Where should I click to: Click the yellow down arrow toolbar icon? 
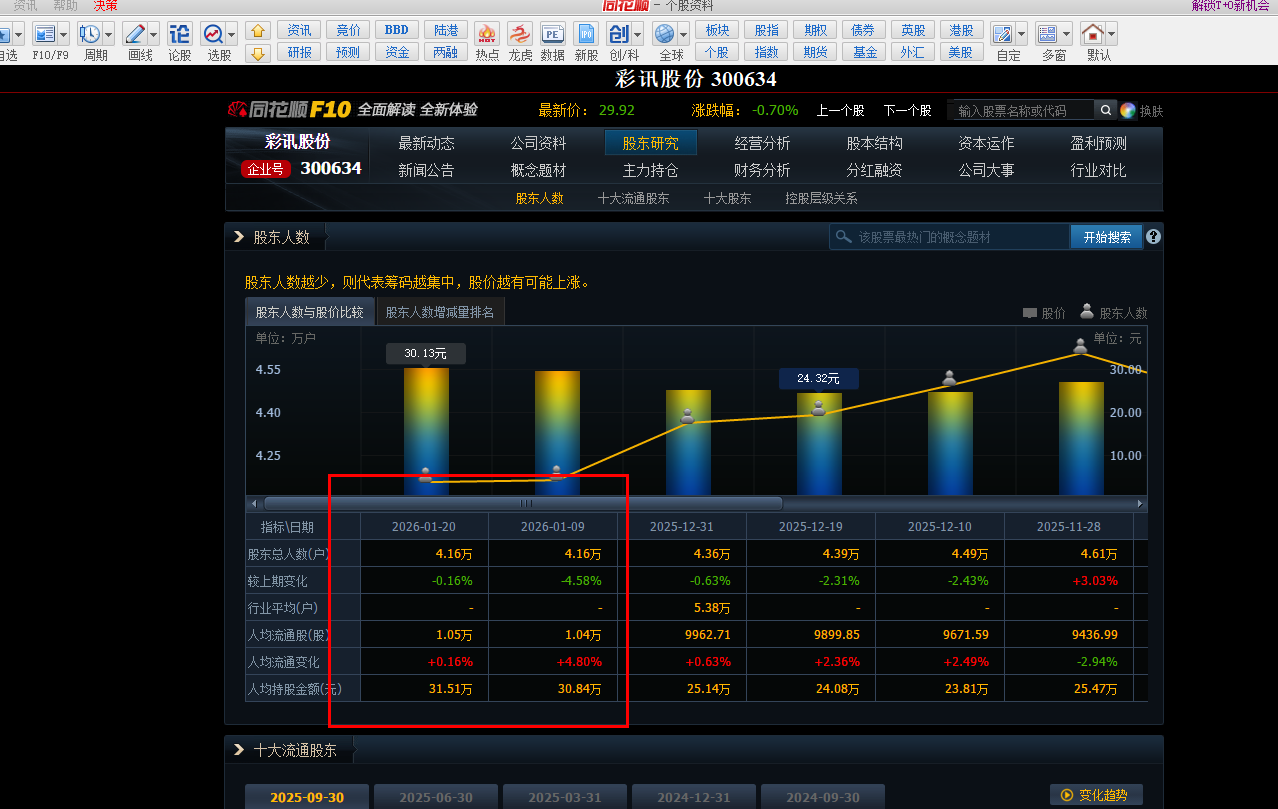pyautogui.click(x=258, y=53)
